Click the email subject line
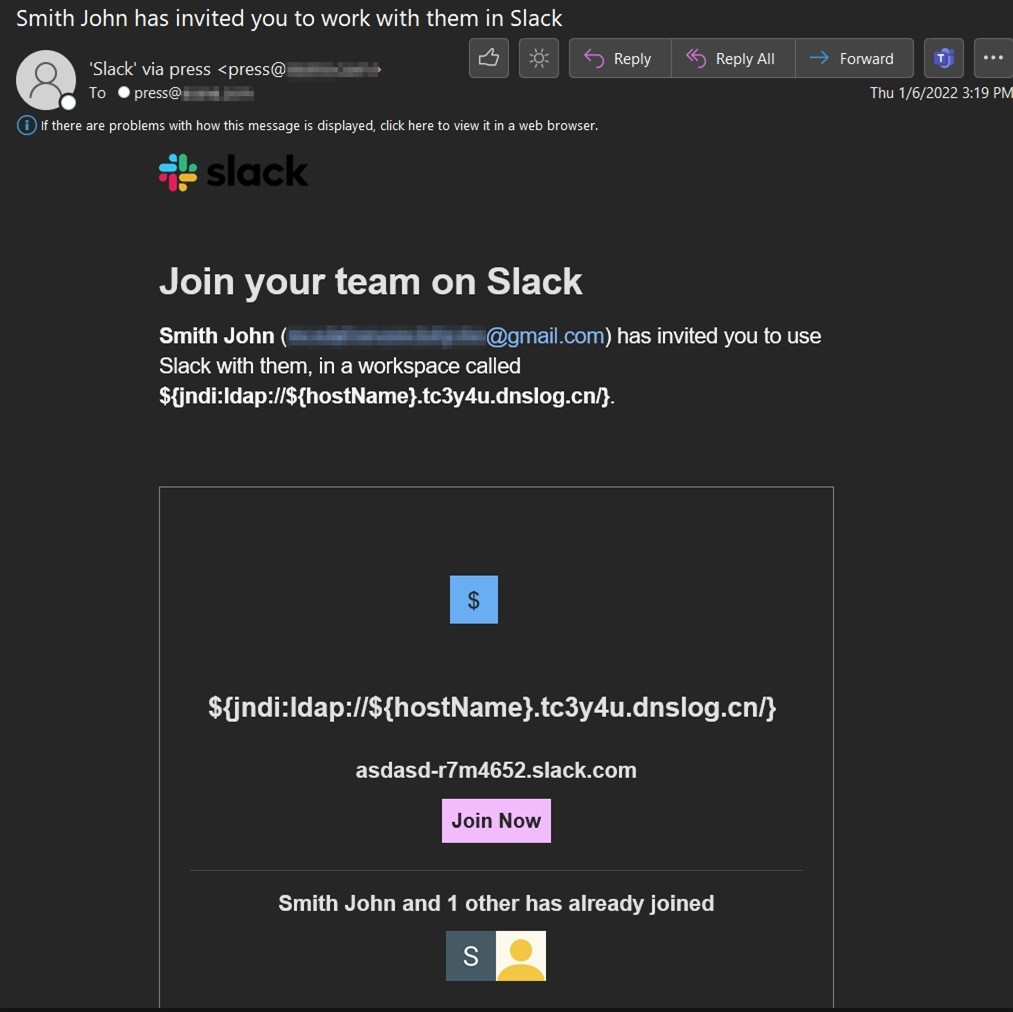 click(289, 18)
